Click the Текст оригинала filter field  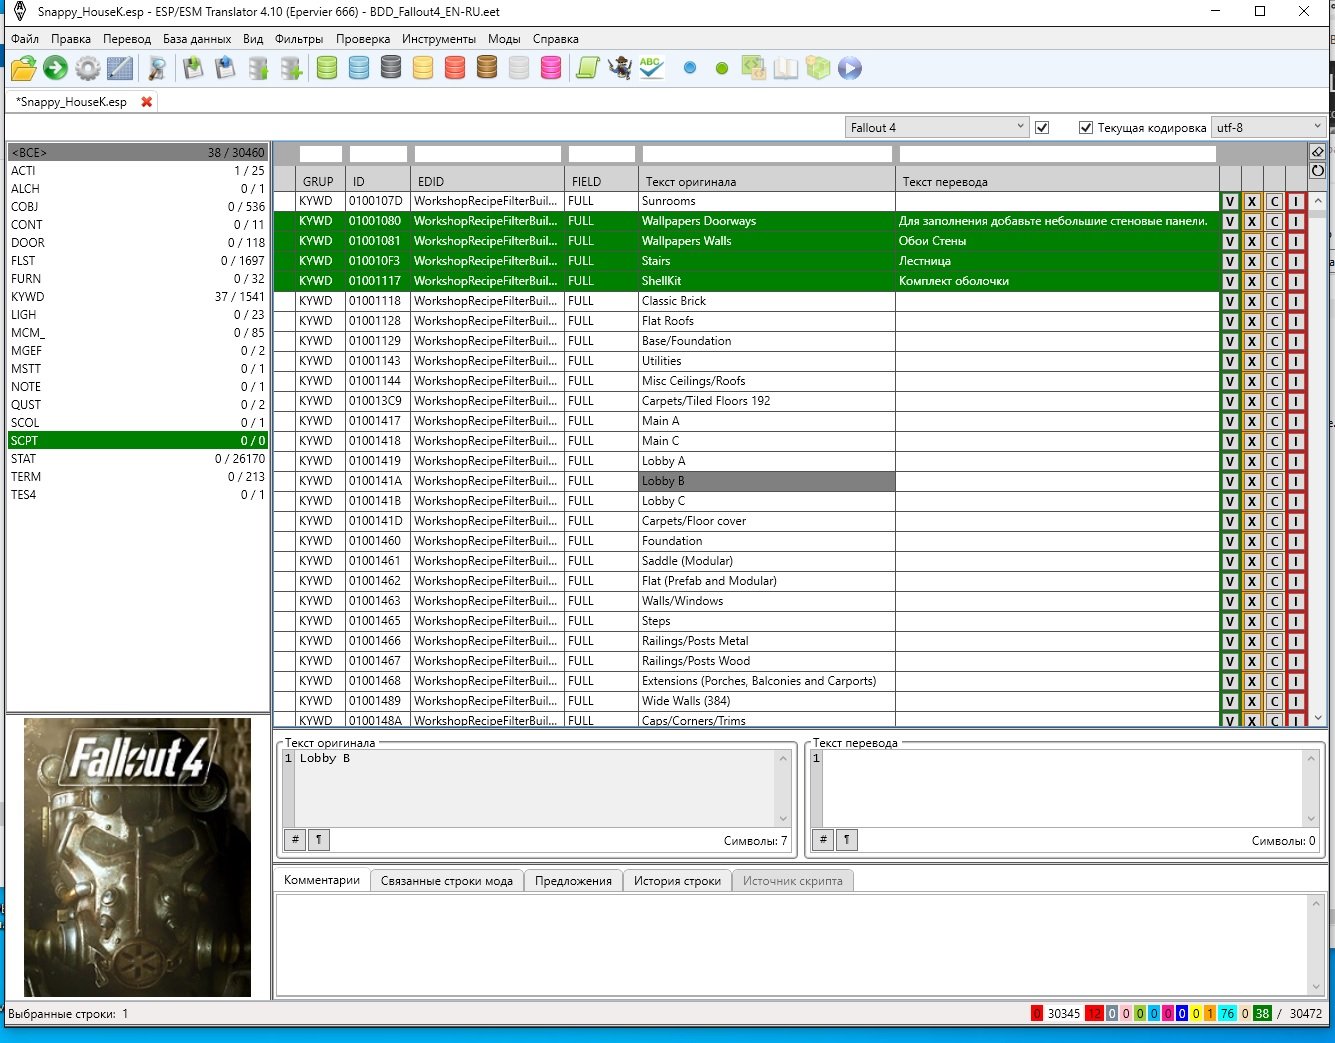766,154
